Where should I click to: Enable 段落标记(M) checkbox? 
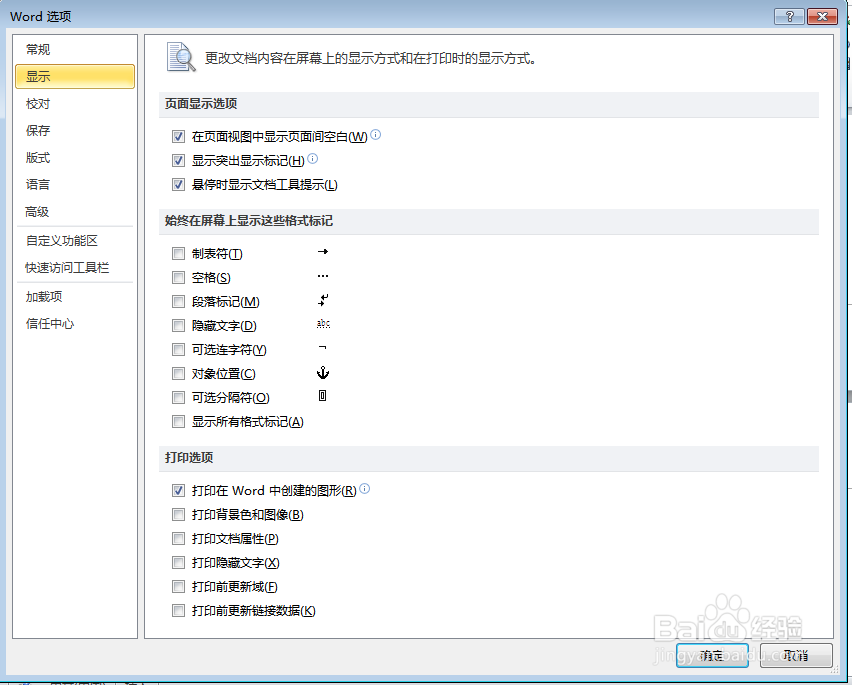point(178,301)
